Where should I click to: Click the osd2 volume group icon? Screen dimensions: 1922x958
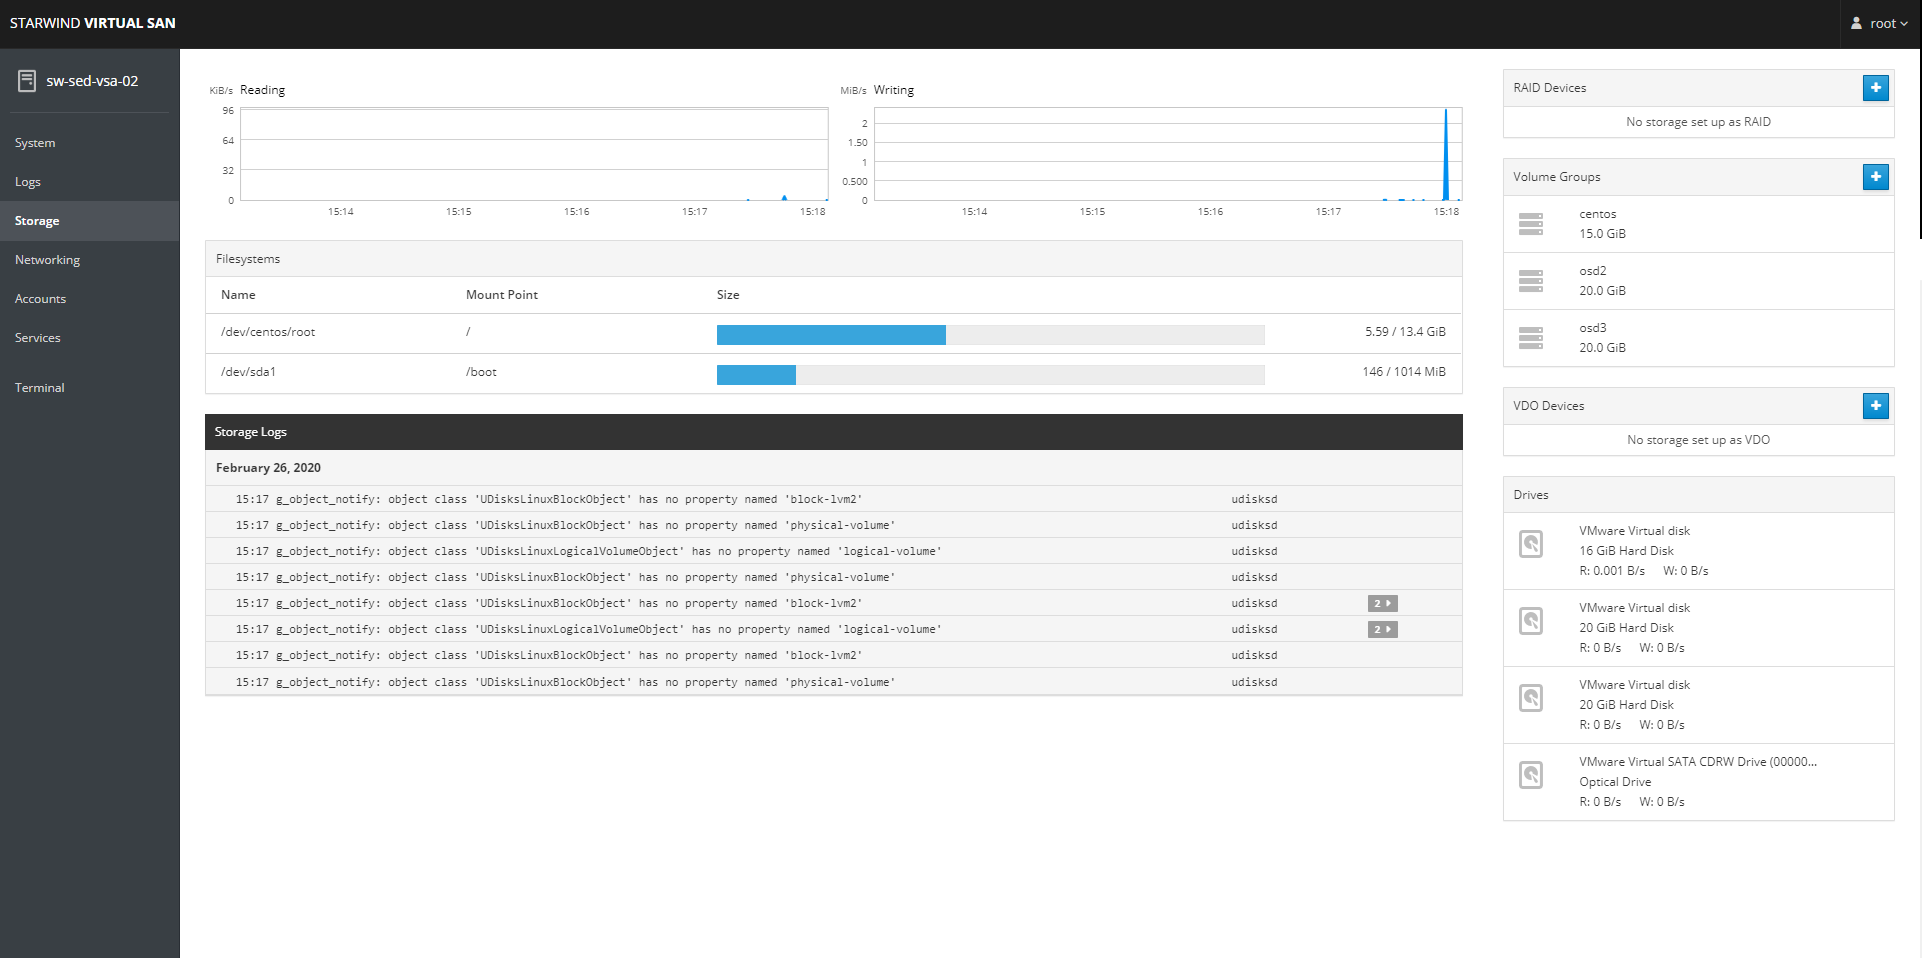click(1530, 281)
